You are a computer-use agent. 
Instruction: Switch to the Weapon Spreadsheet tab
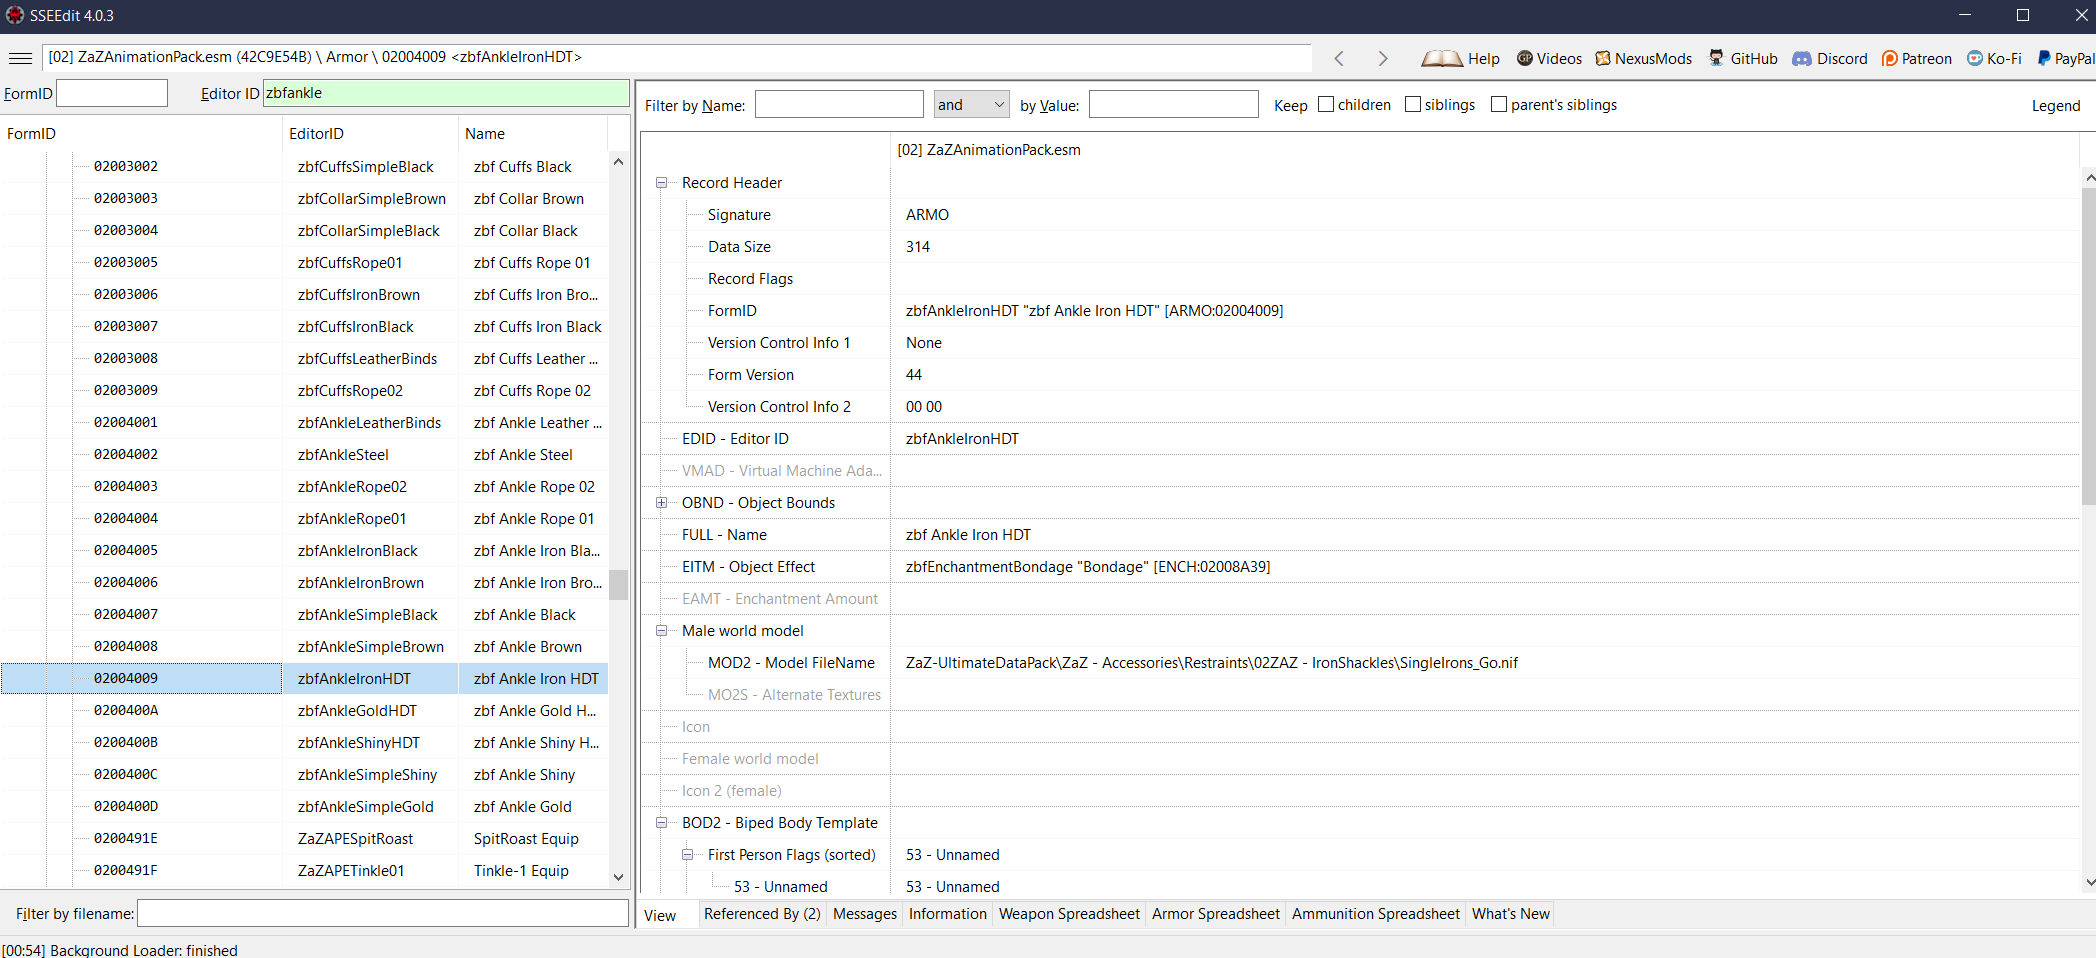1069,914
